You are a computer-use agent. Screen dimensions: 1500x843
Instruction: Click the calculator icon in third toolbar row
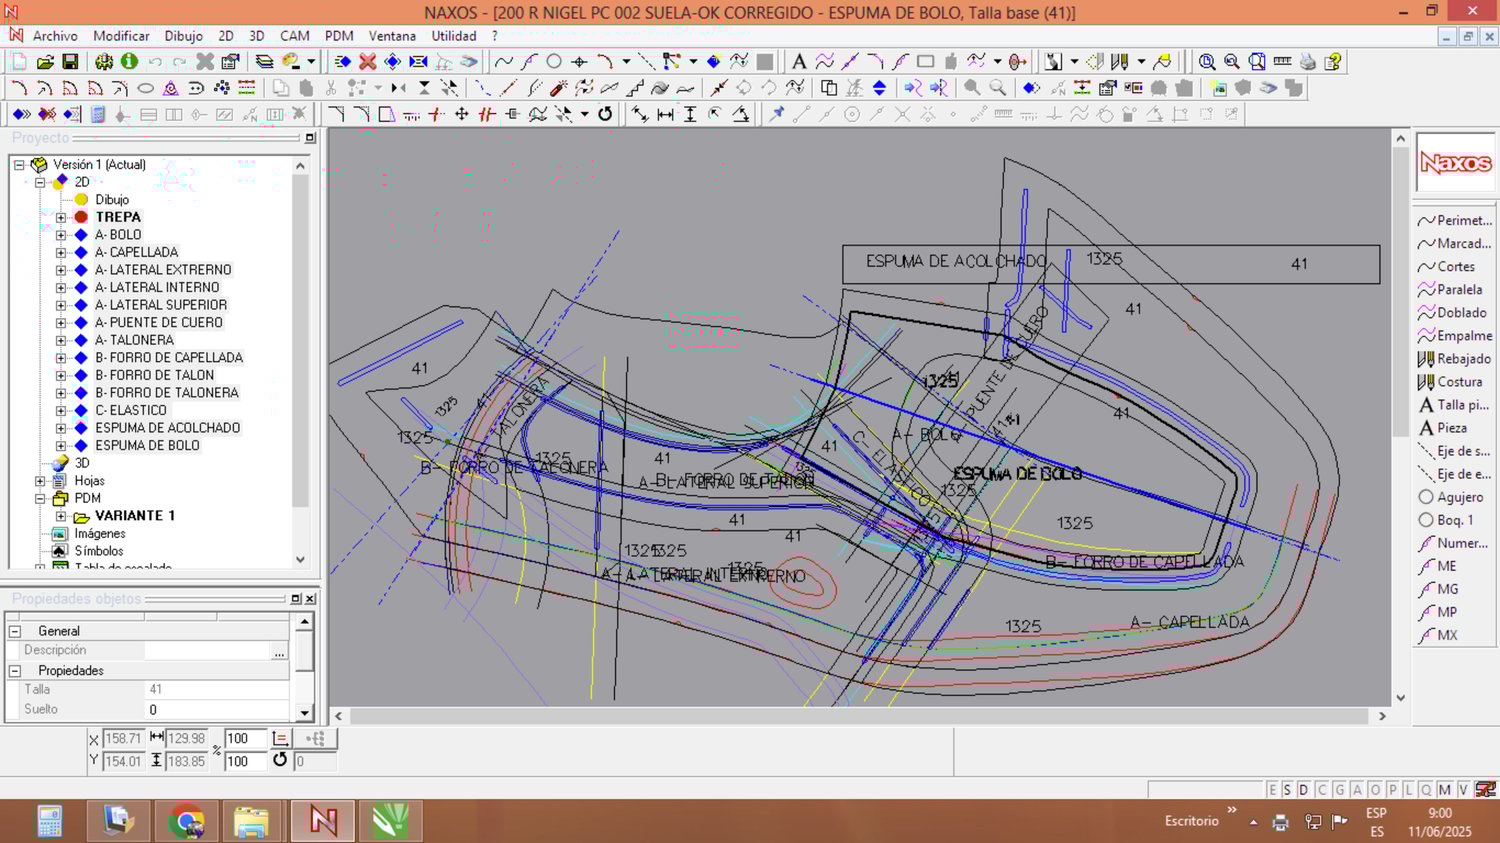[98, 114]
